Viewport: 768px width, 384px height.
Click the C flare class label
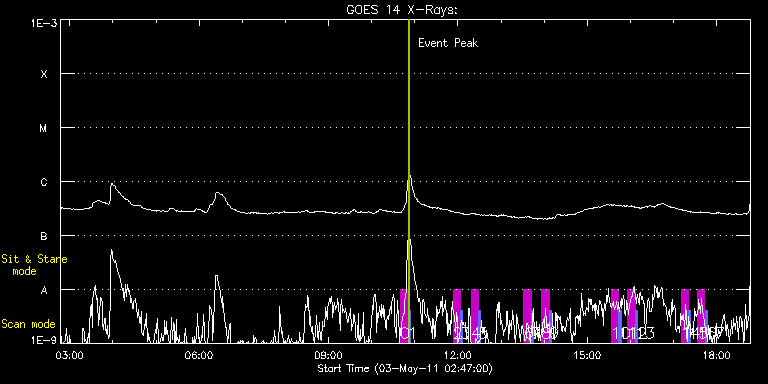tap(44, 182)
